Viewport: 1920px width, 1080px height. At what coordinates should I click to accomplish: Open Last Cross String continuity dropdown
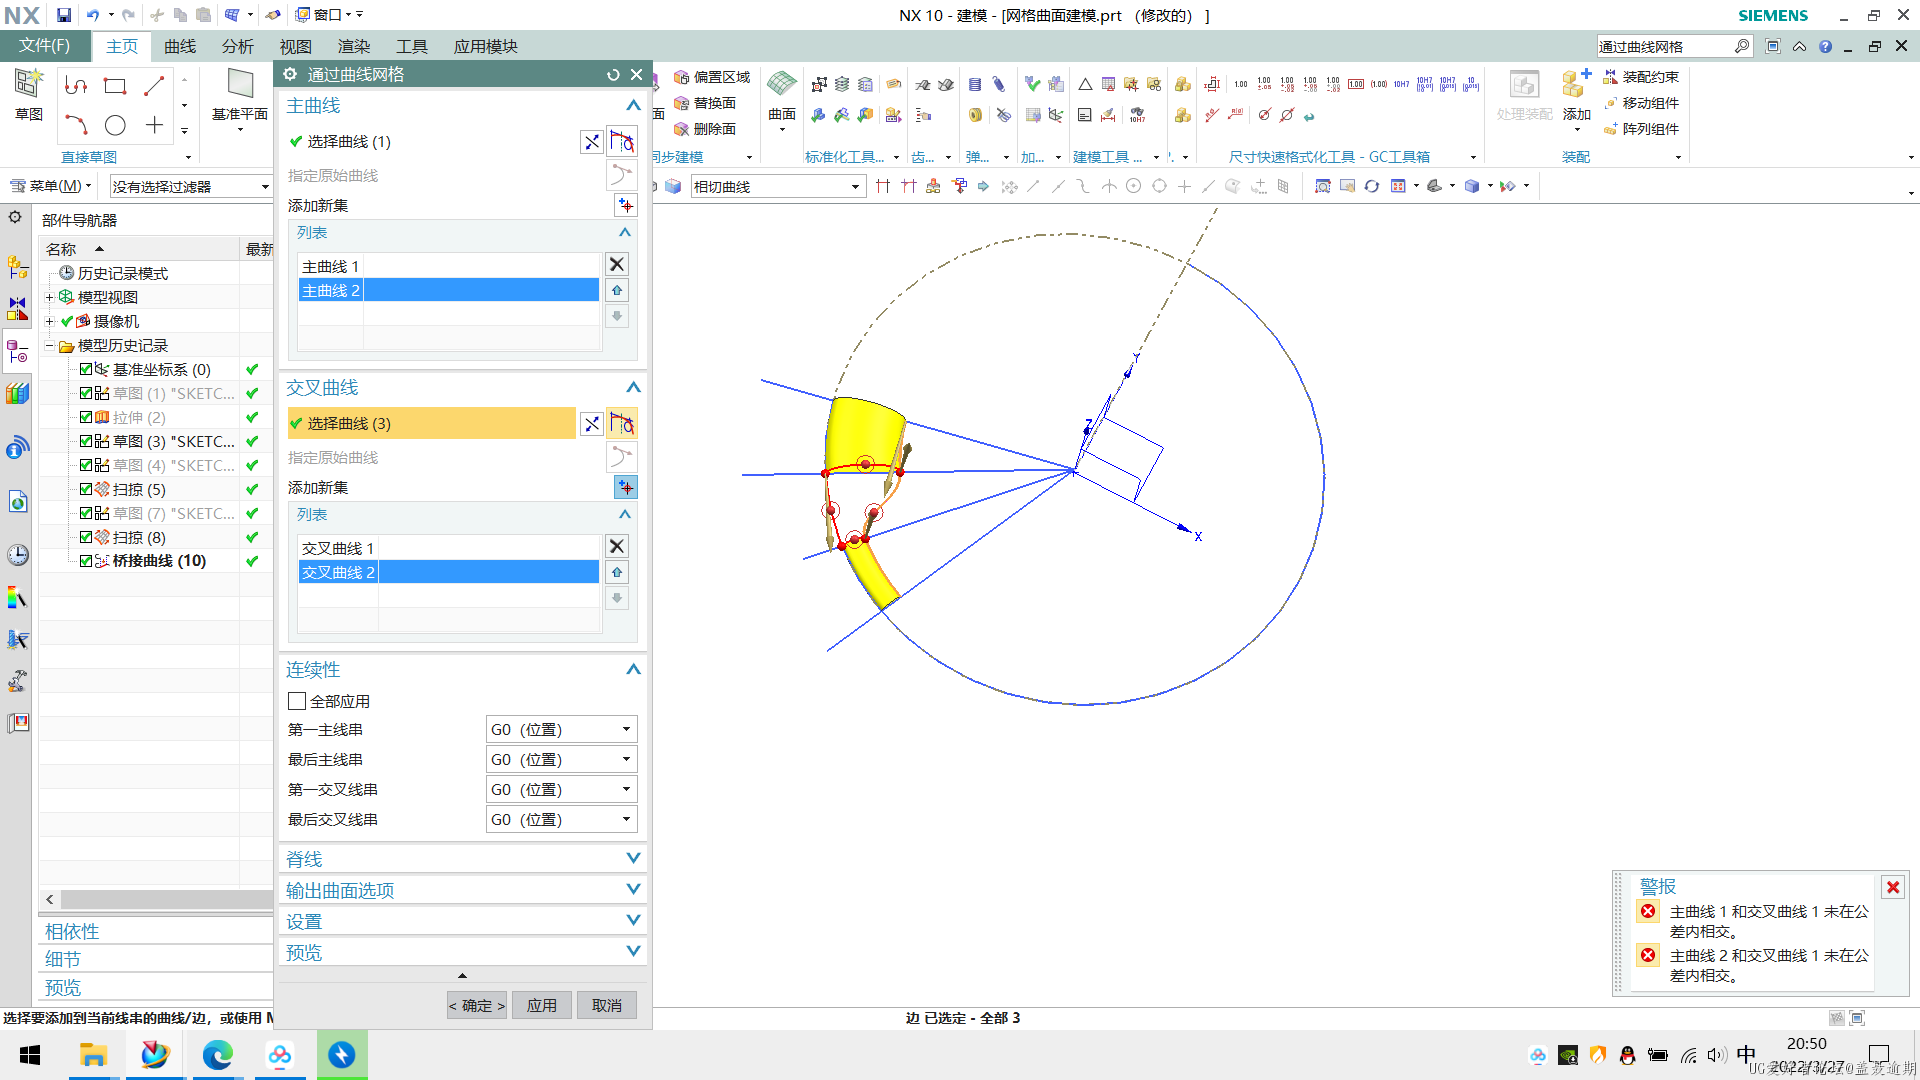click(561, 820)
